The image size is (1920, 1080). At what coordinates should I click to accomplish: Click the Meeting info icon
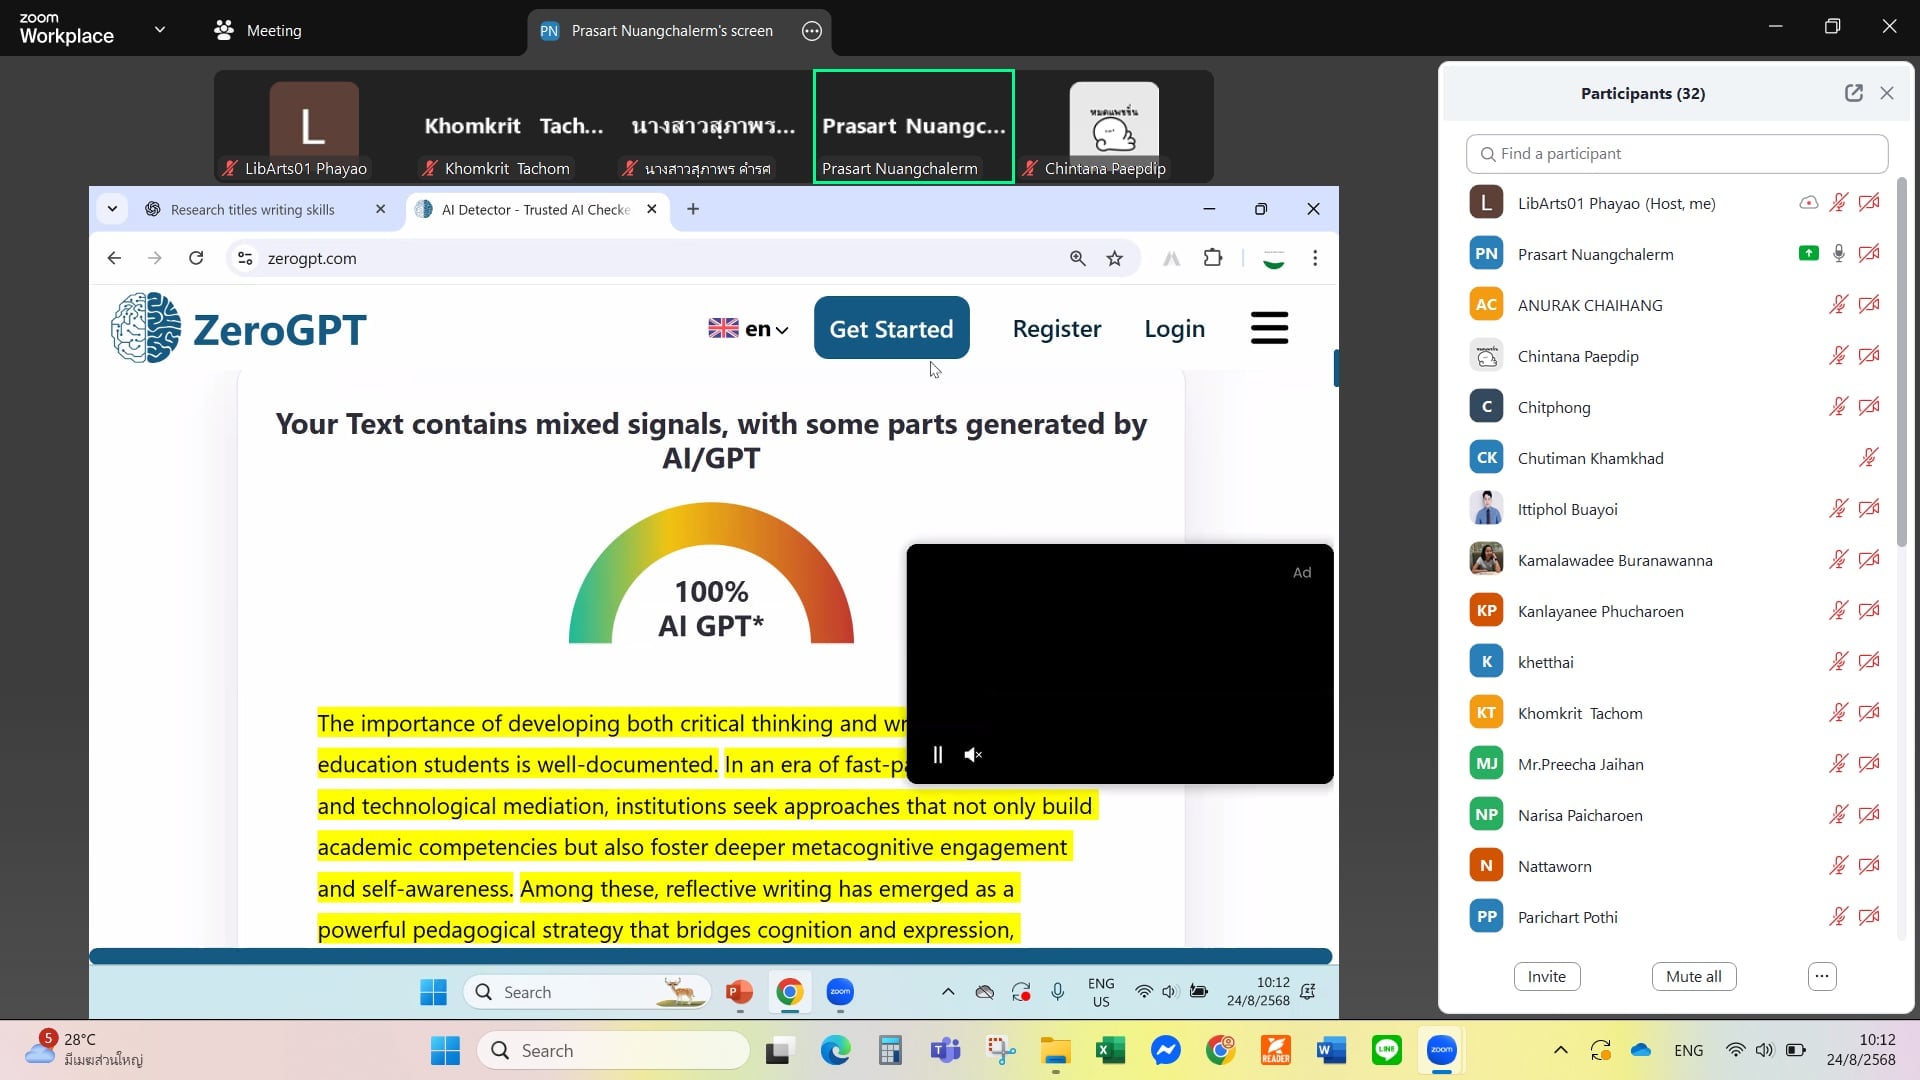pos(224,30)
